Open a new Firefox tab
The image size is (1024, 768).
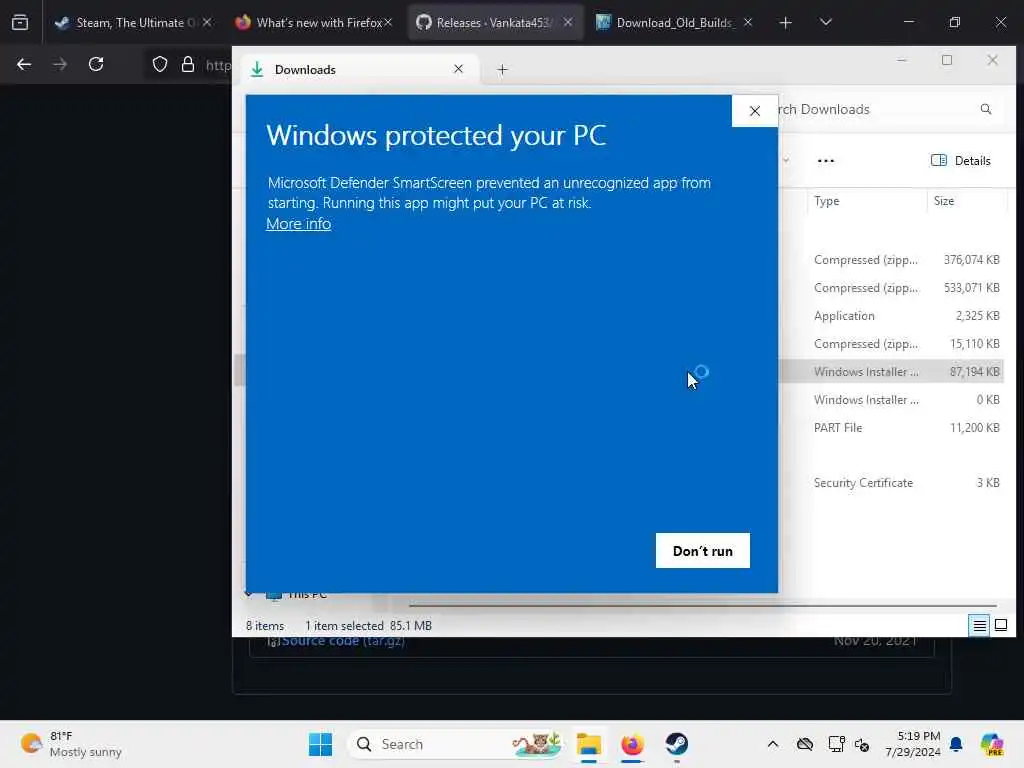(785, 23)
